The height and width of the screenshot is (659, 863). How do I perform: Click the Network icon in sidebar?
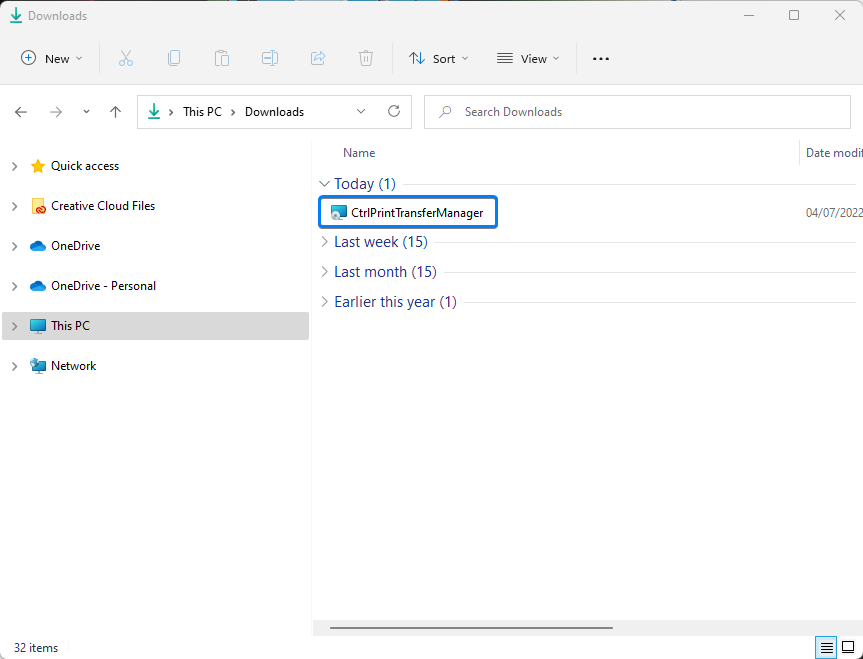point(38,366)
